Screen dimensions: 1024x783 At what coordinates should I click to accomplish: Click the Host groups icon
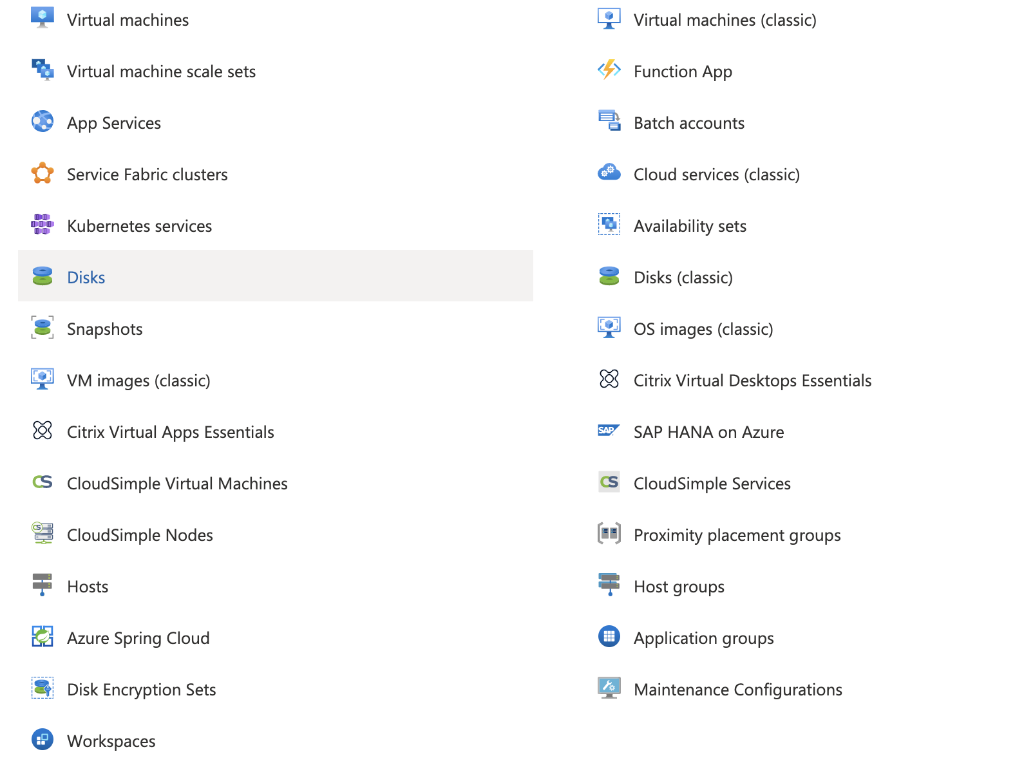609,584
